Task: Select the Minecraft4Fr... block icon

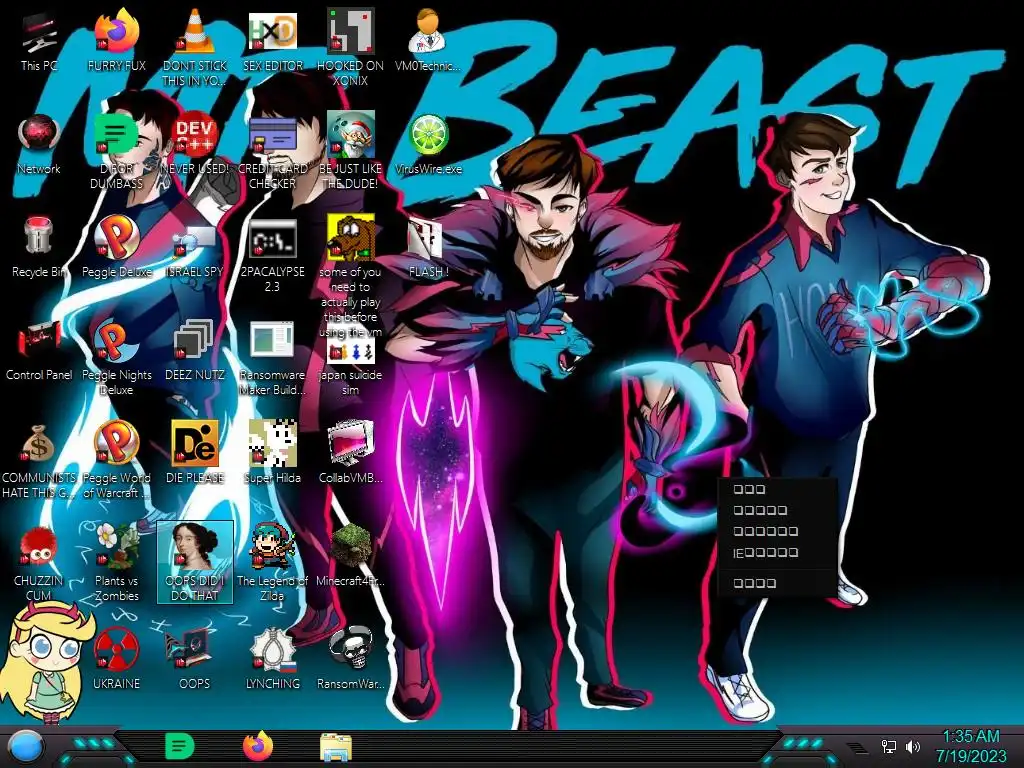Action: tap(350, 555)
